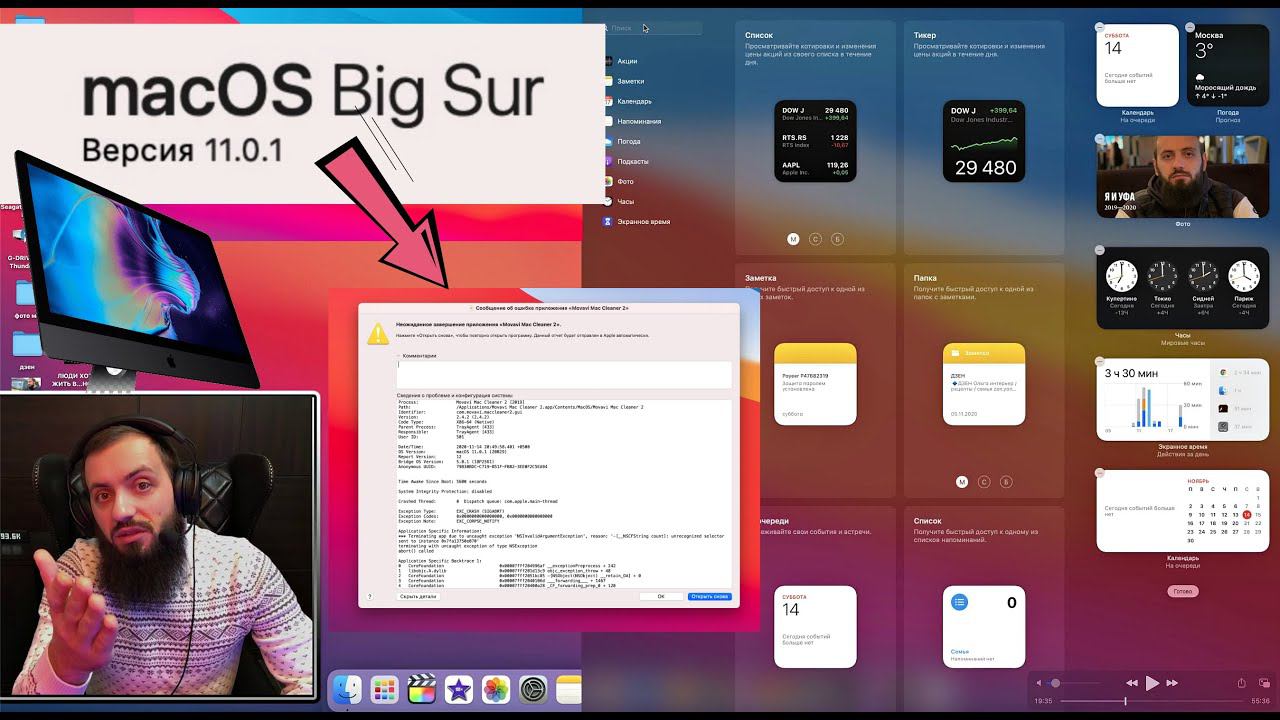The width and height of the screenshot is (1280, 720).
Task: Open iMovie star icon in Dock
Action: pos(458,689)
